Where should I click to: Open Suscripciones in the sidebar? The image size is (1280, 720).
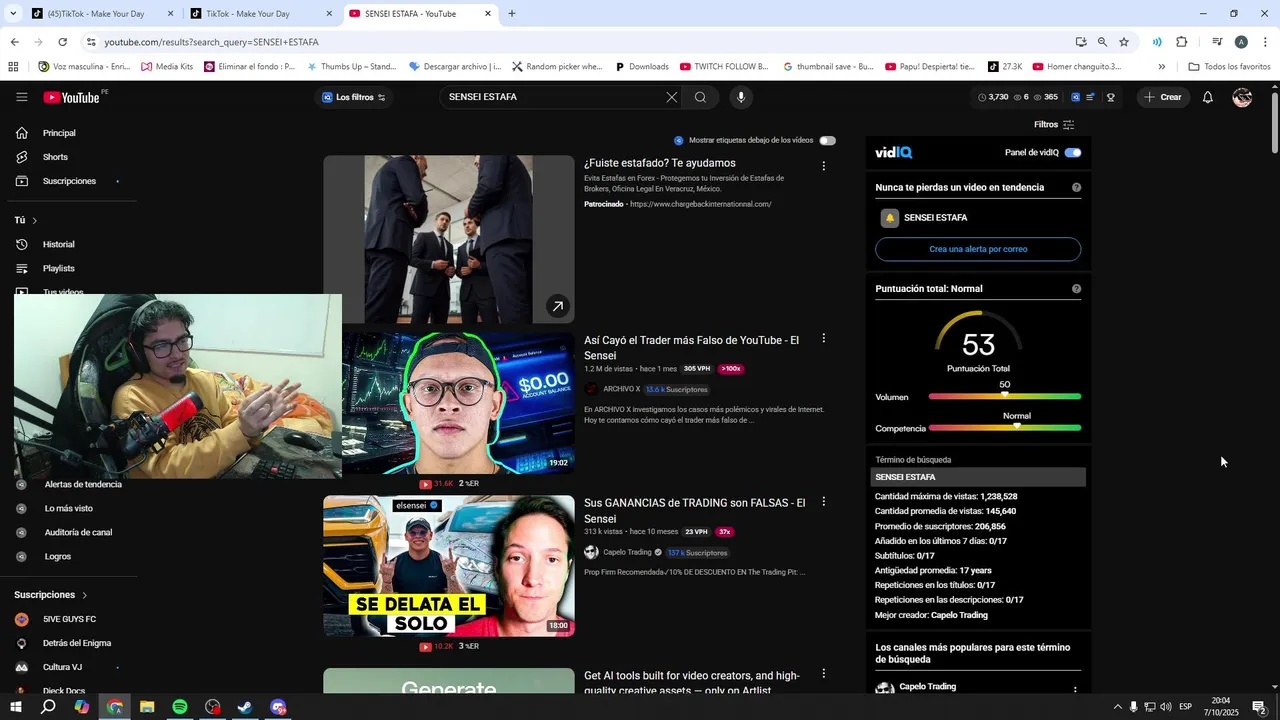pyautogui.click(x=70, y=181)
